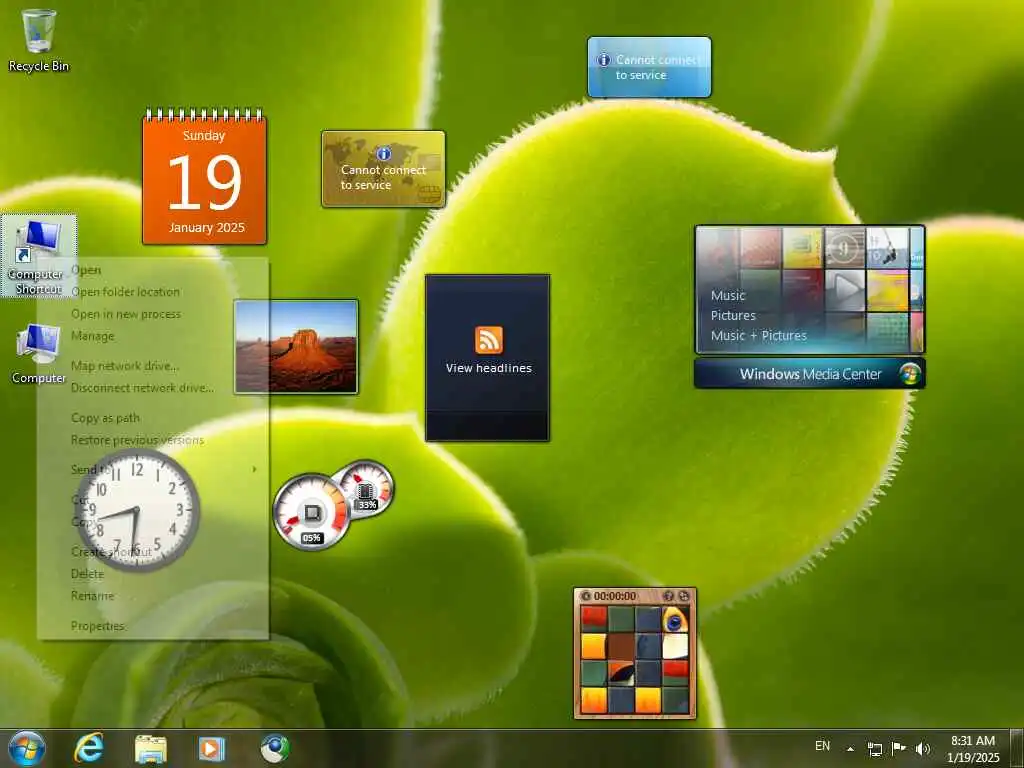
Task: Select Open in new process
Action: tap(126, 314)
